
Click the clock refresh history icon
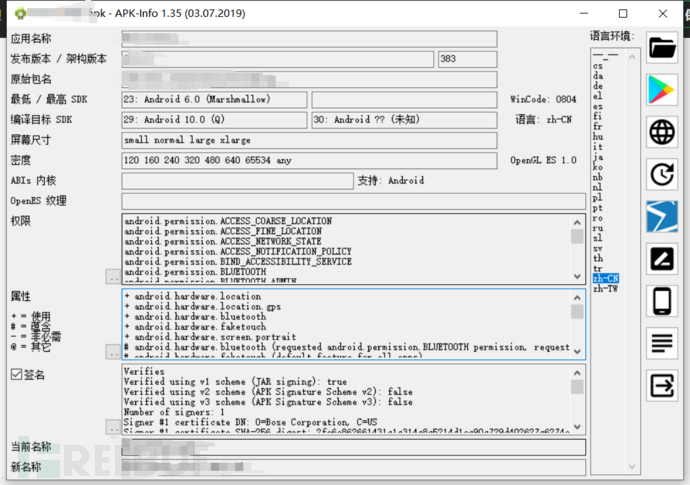click(662, 174)
